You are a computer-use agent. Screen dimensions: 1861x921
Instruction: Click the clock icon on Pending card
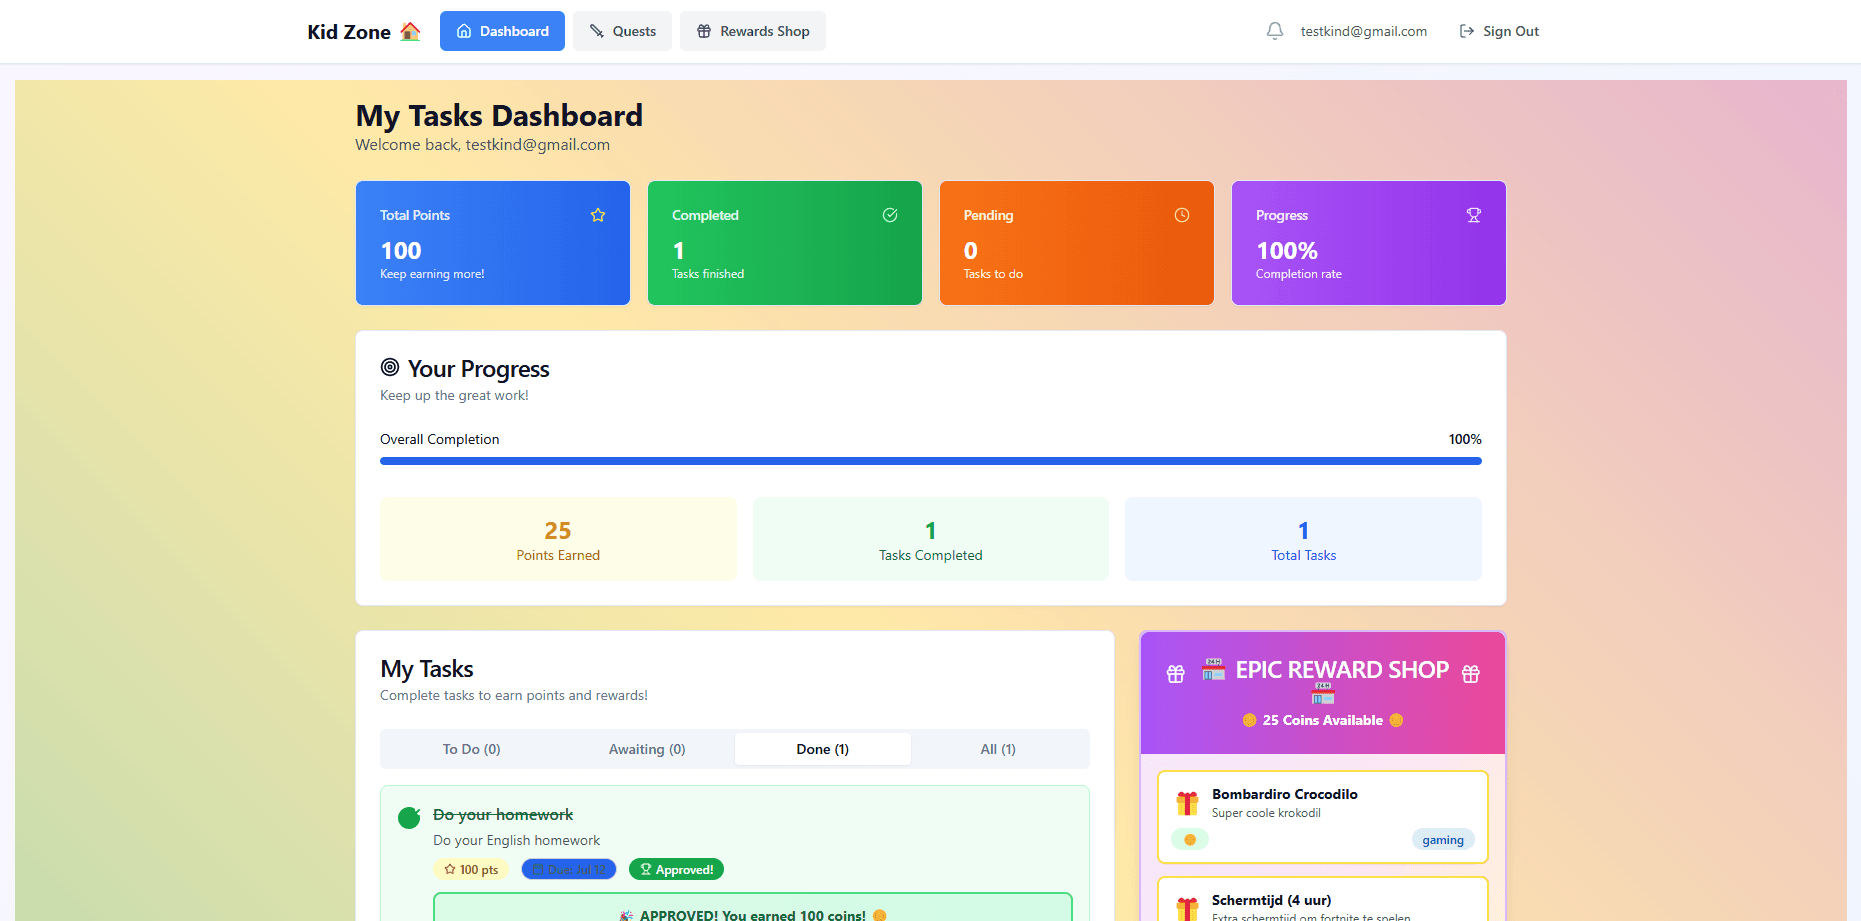[x=1182, y=215]
